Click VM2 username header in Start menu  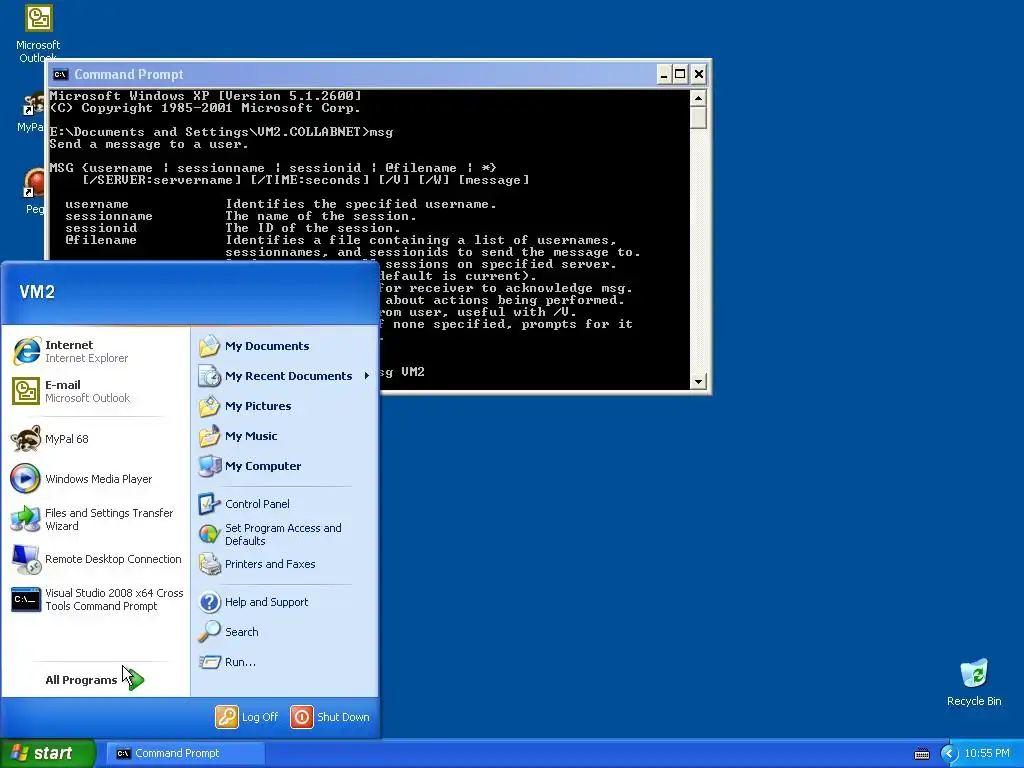point(37,292)
